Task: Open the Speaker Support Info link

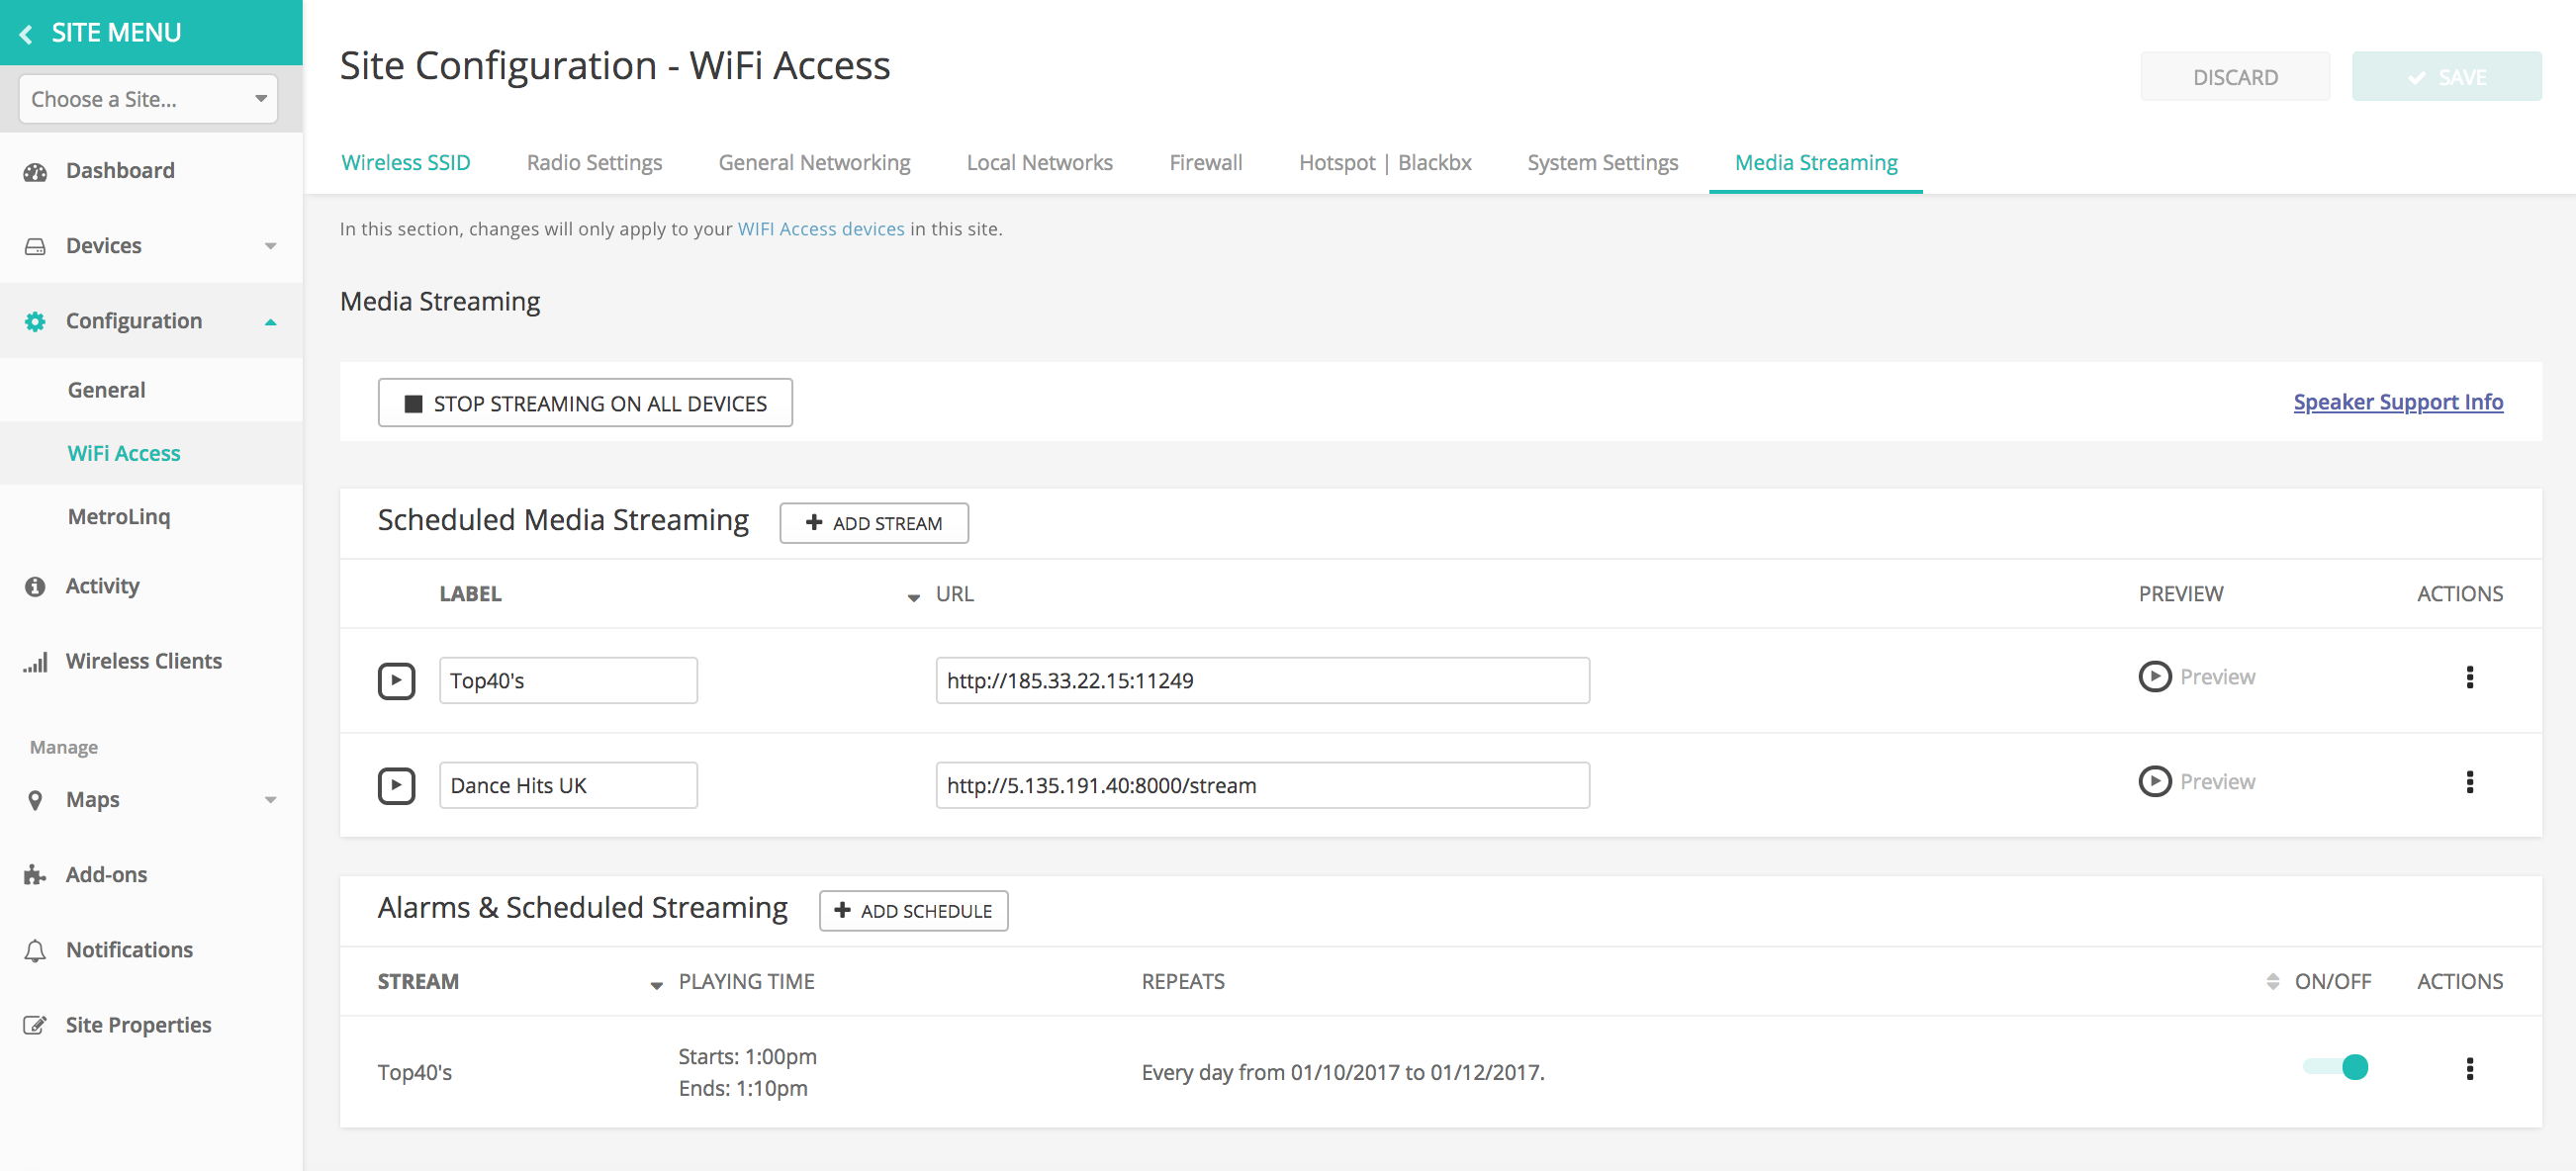Action: (x=2397, y=402)
